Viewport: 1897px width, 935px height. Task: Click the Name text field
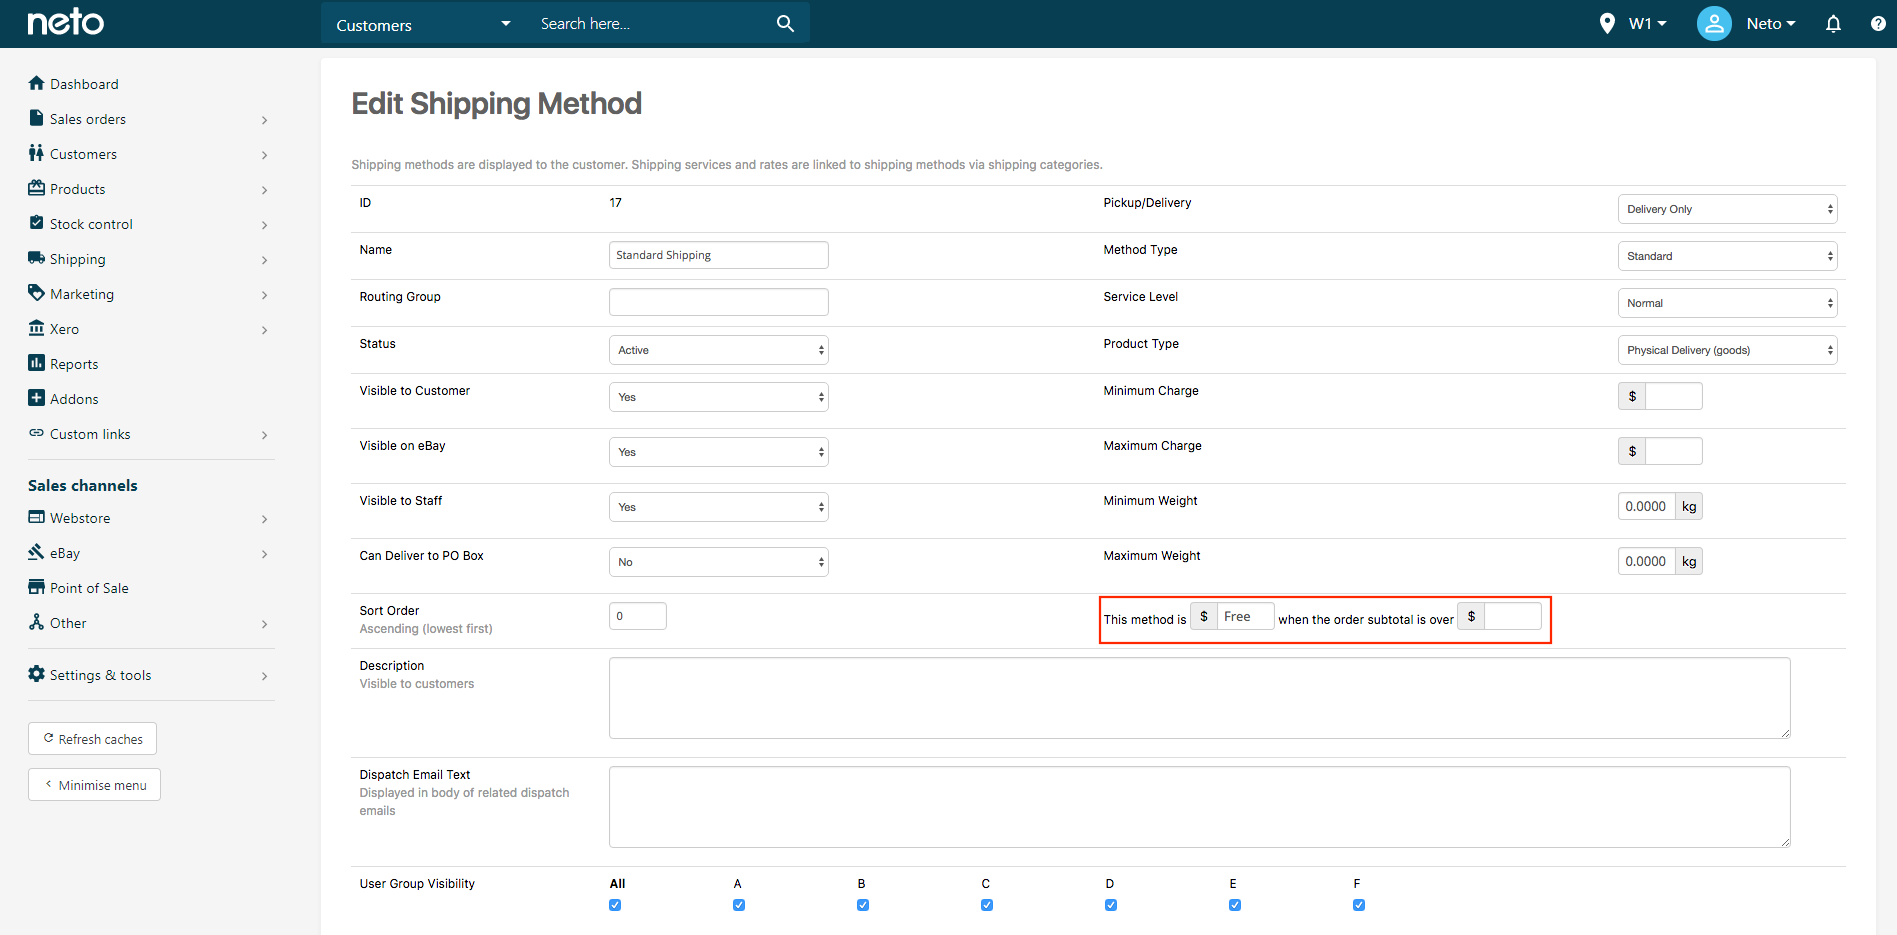[x=719, y=255]
